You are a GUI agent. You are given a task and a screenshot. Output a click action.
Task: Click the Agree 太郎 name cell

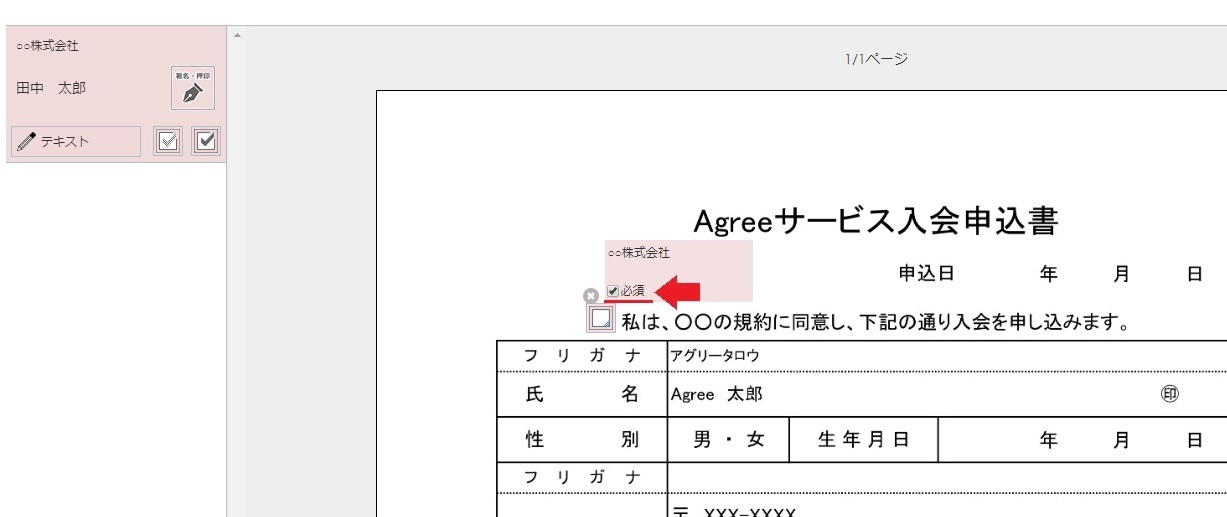pos(716,394)
